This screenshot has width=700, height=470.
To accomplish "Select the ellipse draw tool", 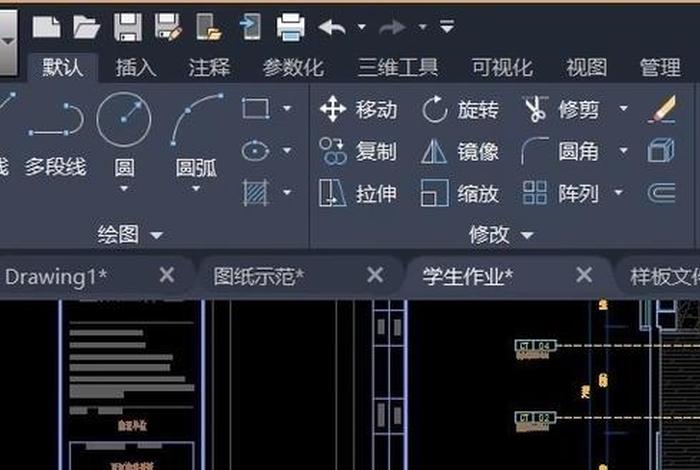I will click(255, 150).
